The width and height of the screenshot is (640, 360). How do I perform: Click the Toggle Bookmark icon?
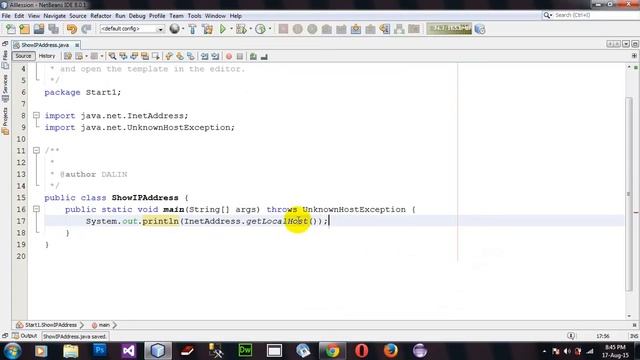tap(191, 56)
